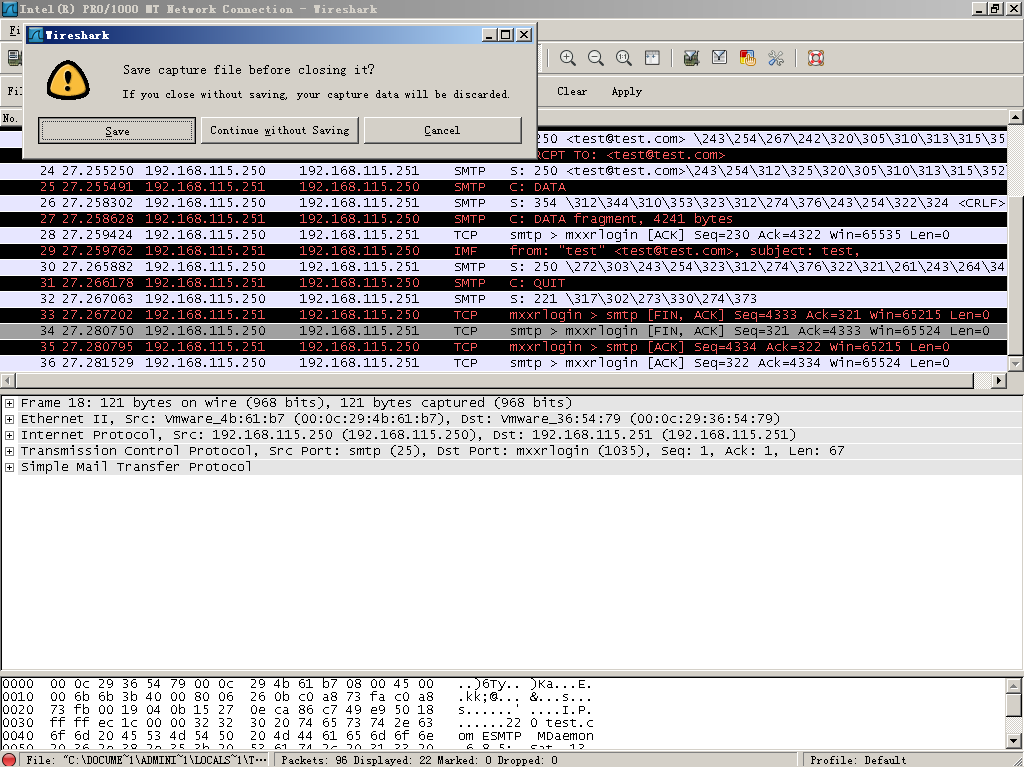Viewport: 1024px width, 768px height.
Task: Select packet 34 highlighted TCP row
Action: click(x=504, y=331)
